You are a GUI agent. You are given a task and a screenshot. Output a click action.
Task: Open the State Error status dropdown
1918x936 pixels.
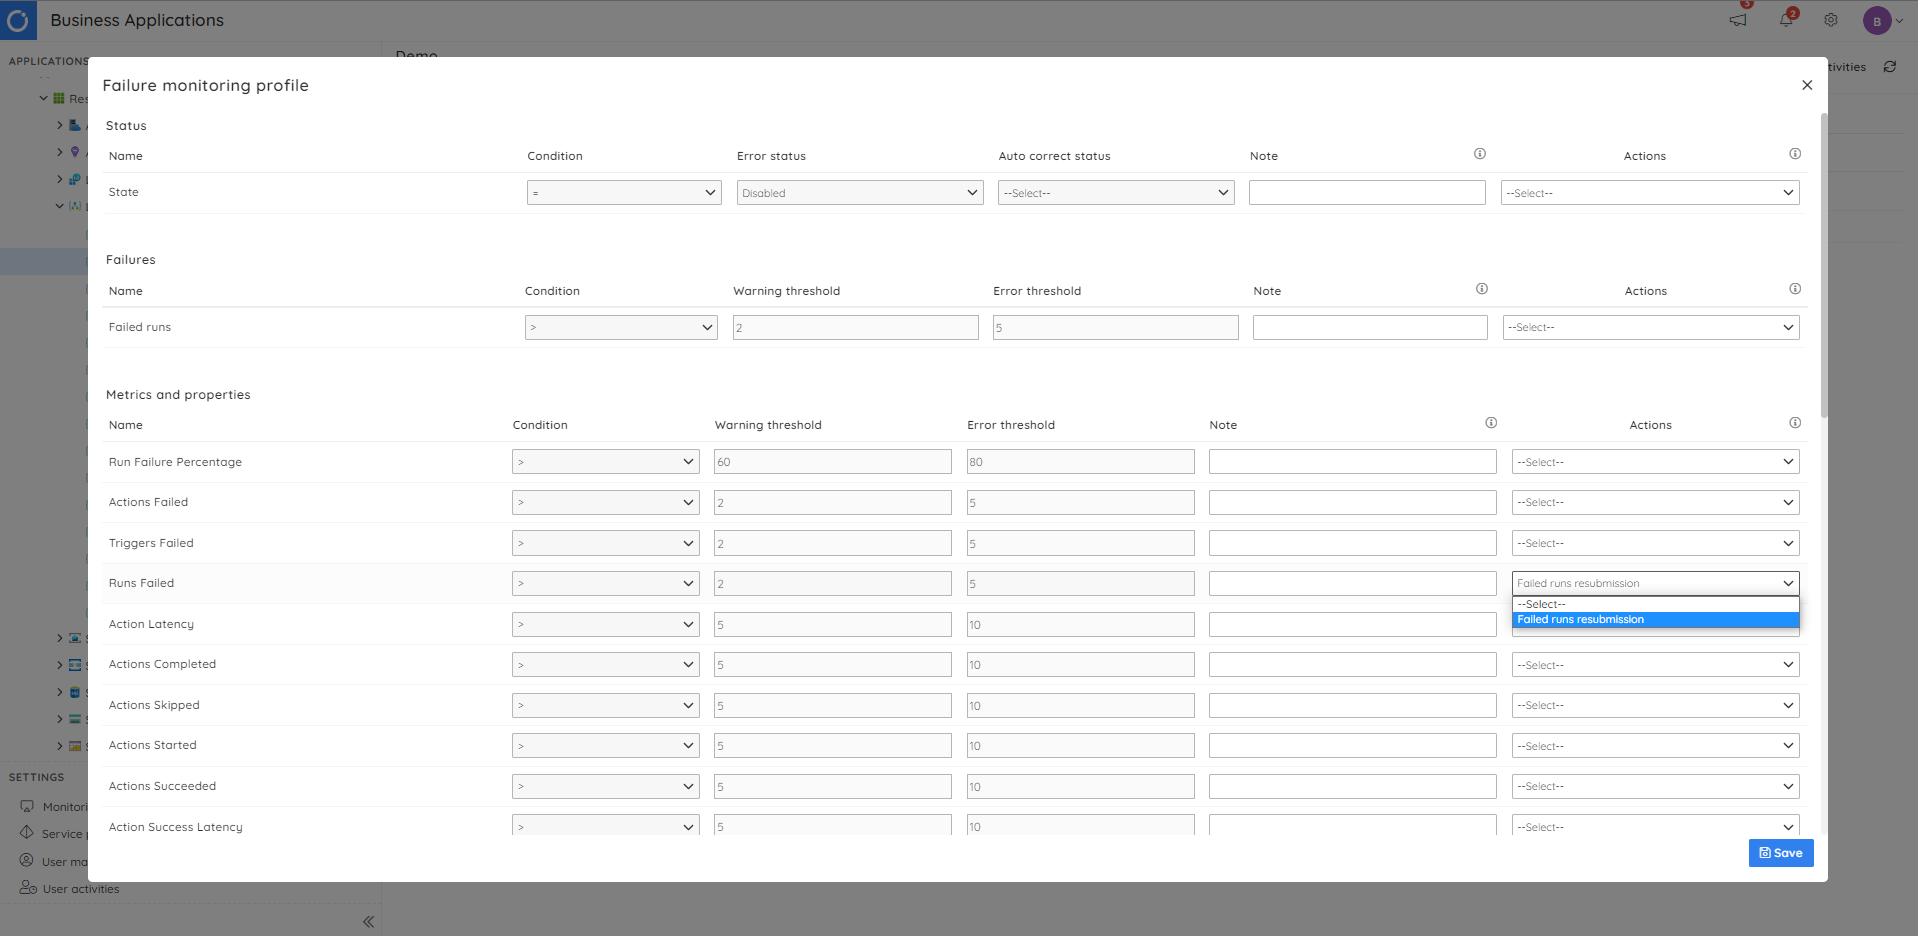click(x=860, y=193)
